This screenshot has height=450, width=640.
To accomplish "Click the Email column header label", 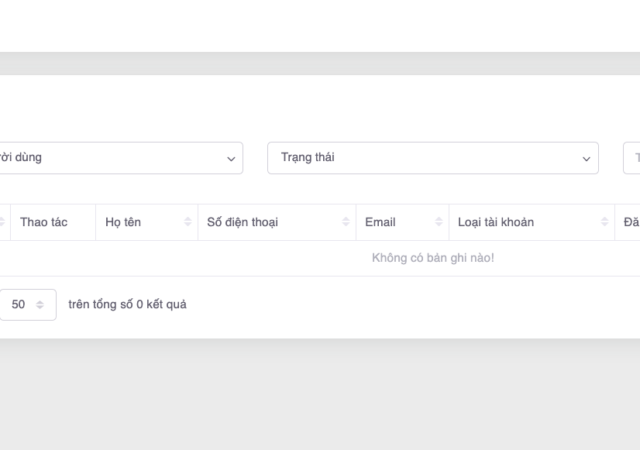I will point(380,222).
